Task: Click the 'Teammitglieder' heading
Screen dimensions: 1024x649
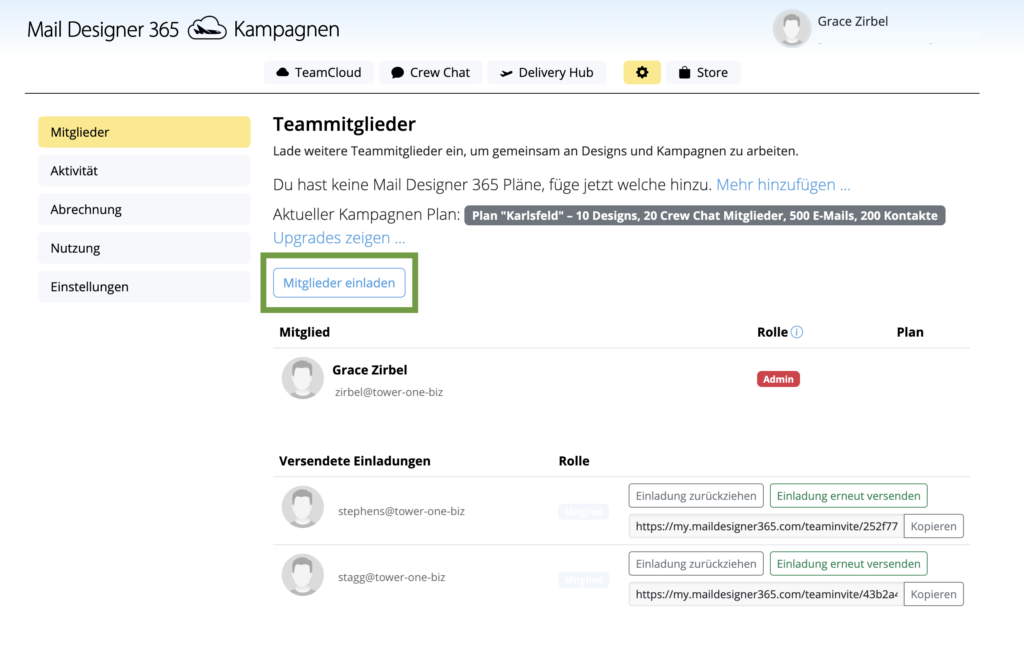Action: pos(344,124)
